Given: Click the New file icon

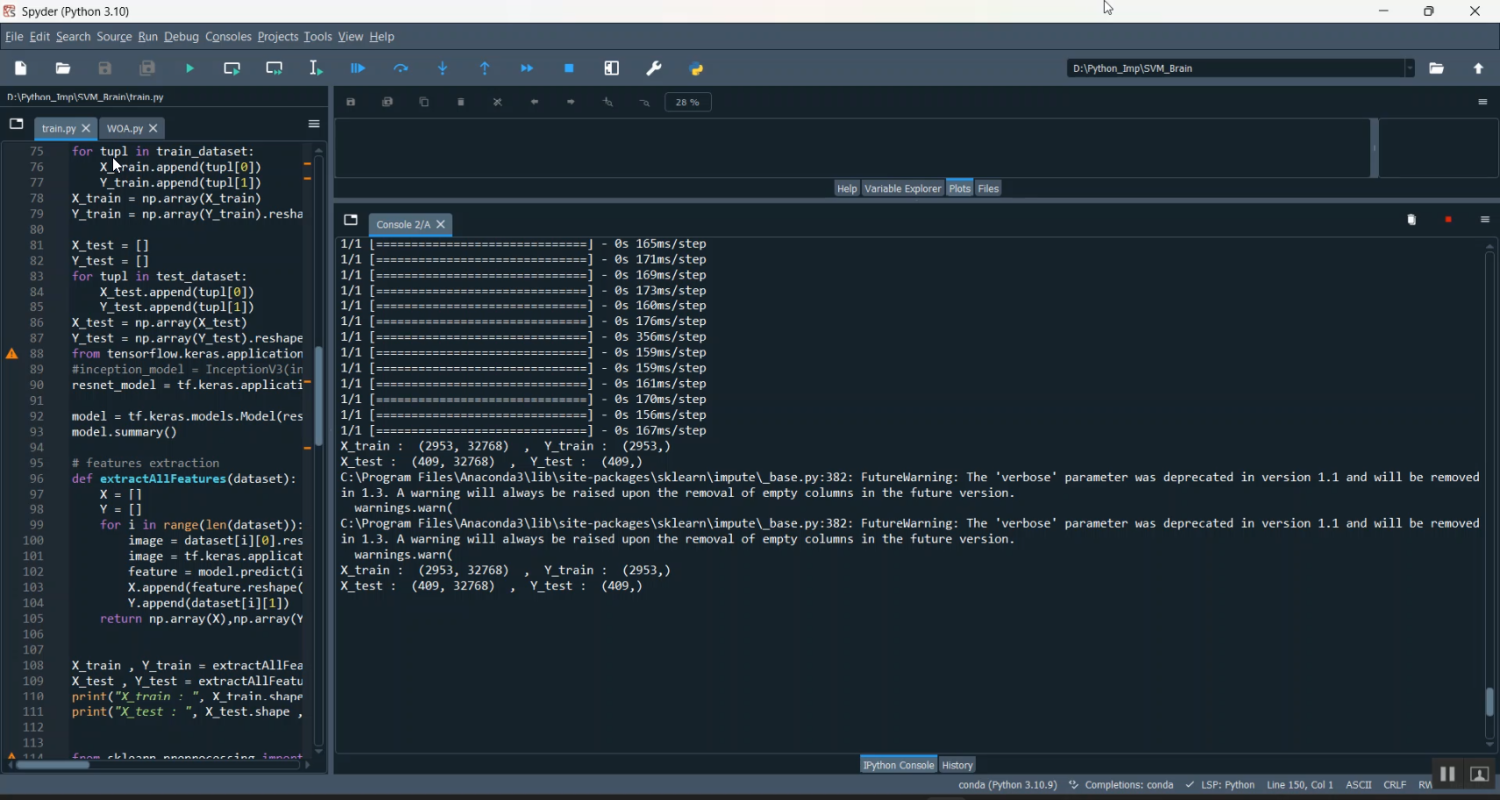Looking at the screenshot, I should coord(21,69).
